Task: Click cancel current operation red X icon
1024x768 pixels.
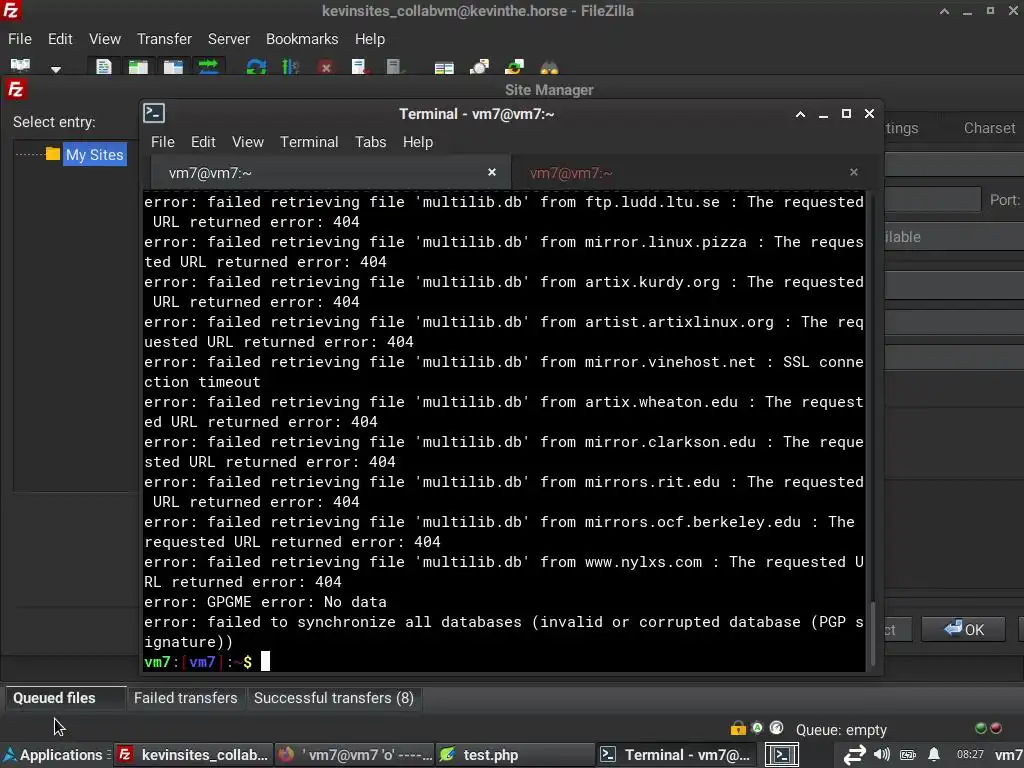Action: click(x=325, y=67)
